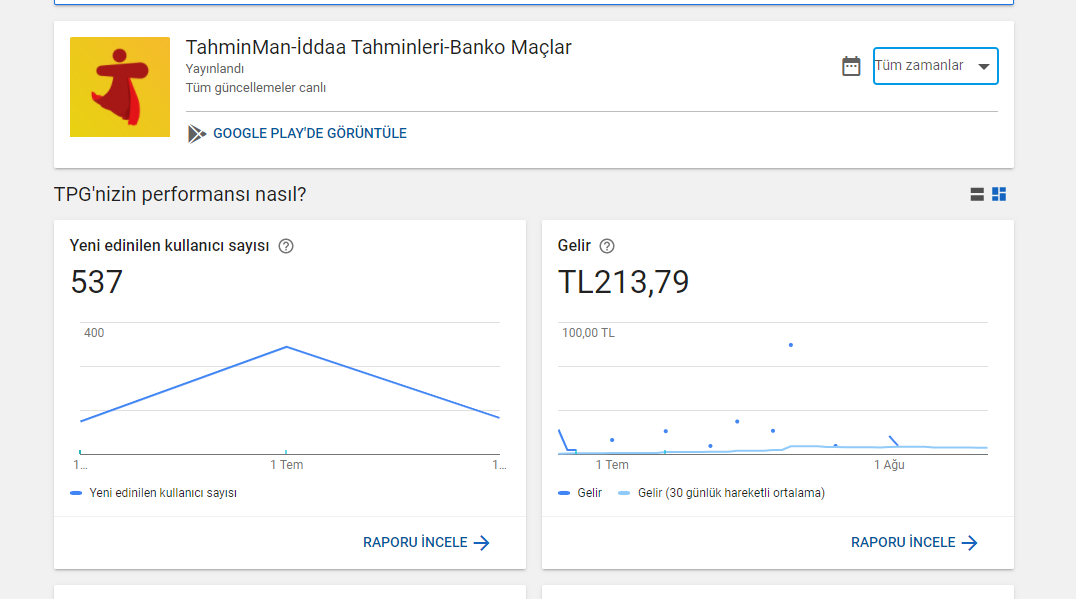Screen dimensions: 1076x599
Task: Click the Google Play triangle icon
Action: tap(196, 134)
